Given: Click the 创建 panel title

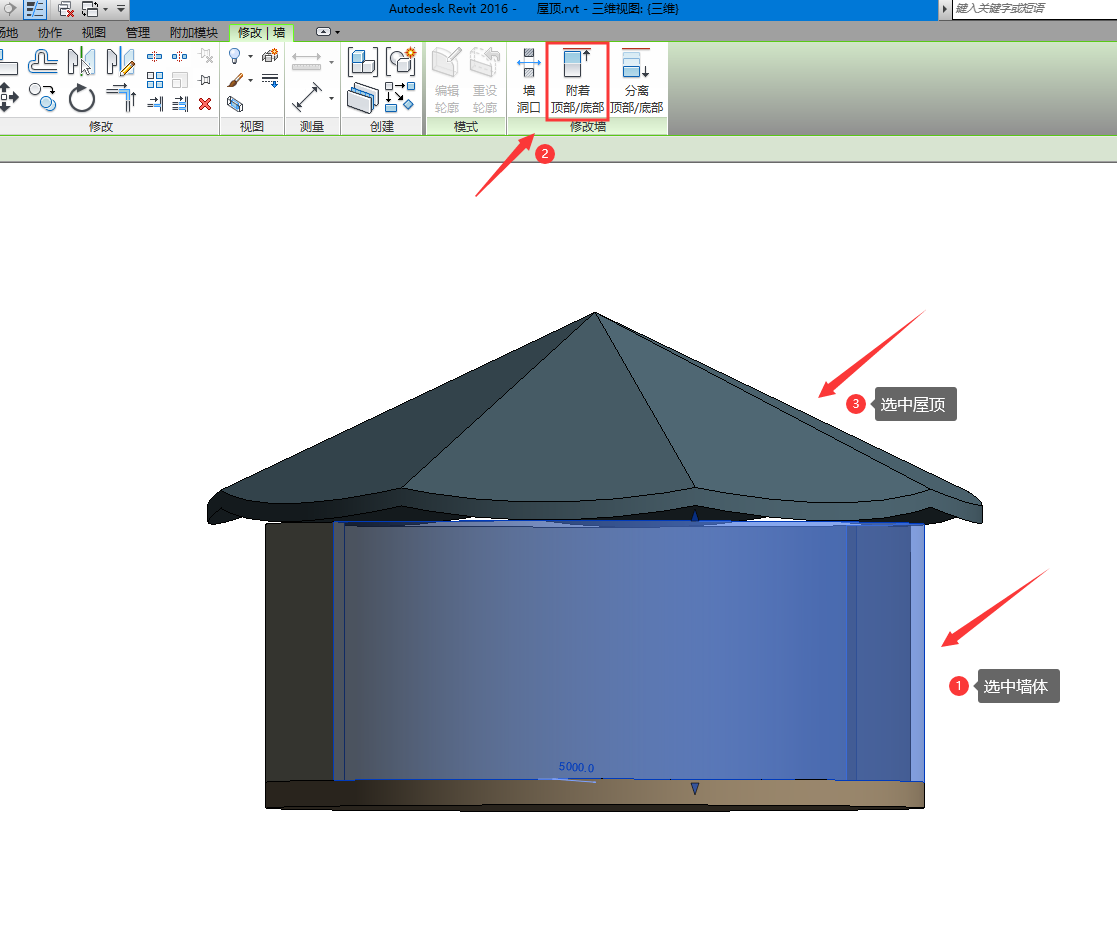Looking at the screenshot, I should [382, 127].
